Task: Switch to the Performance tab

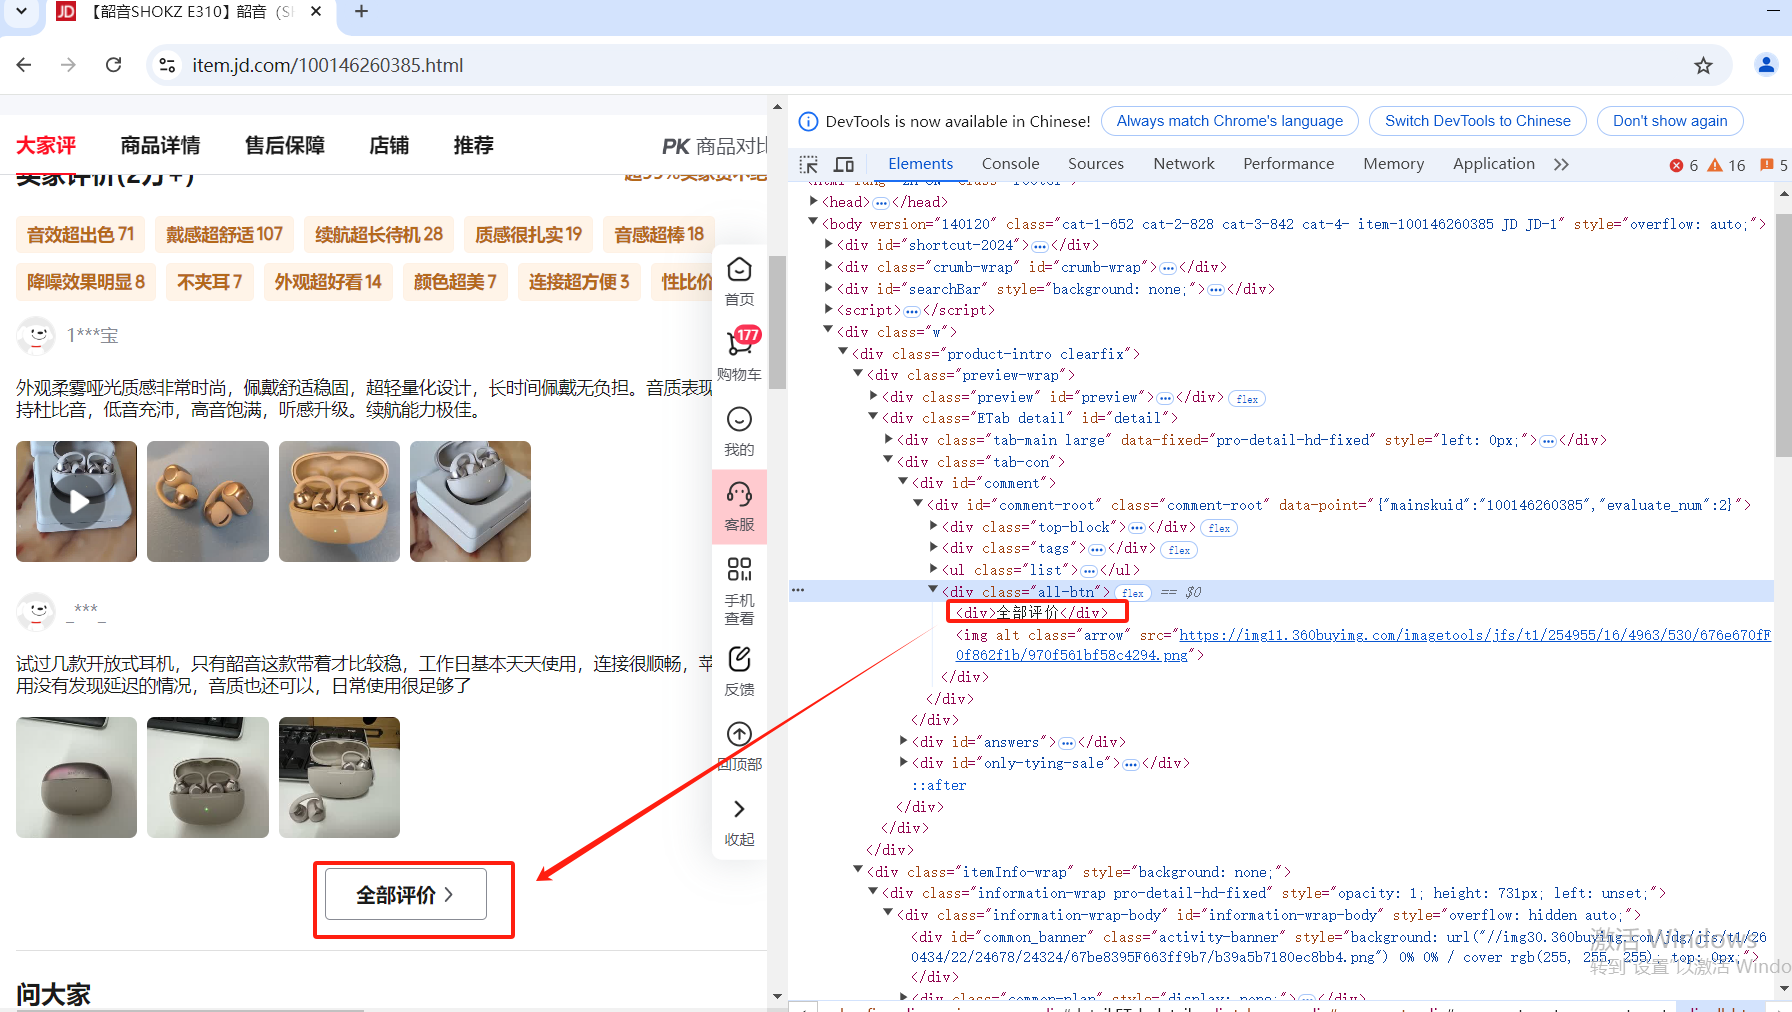Action: (1288, 164)
